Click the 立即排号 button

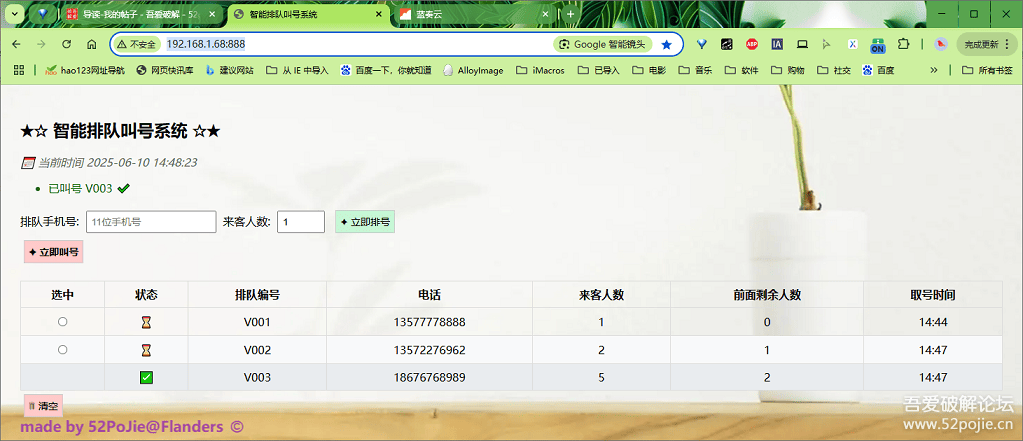(365, 222)
